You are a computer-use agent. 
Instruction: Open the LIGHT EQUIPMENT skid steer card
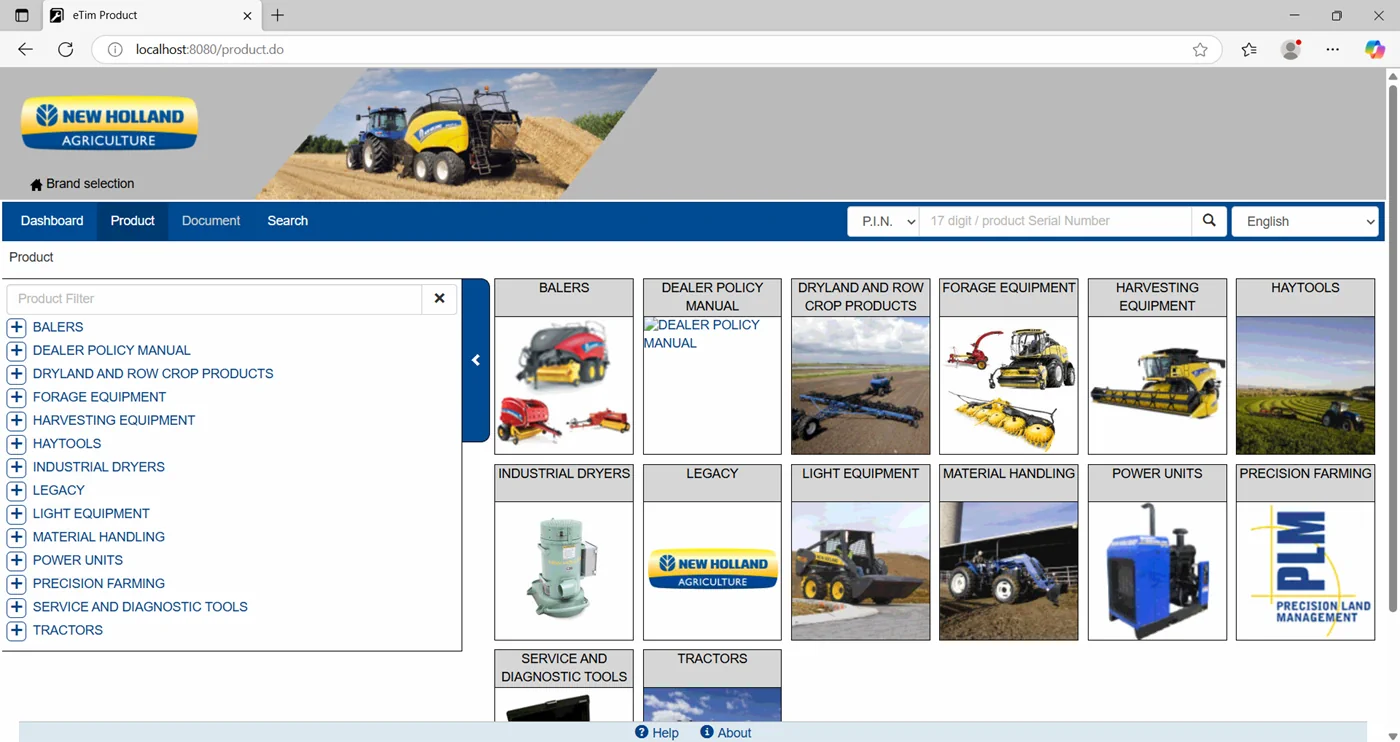click(x=860, y=552)
